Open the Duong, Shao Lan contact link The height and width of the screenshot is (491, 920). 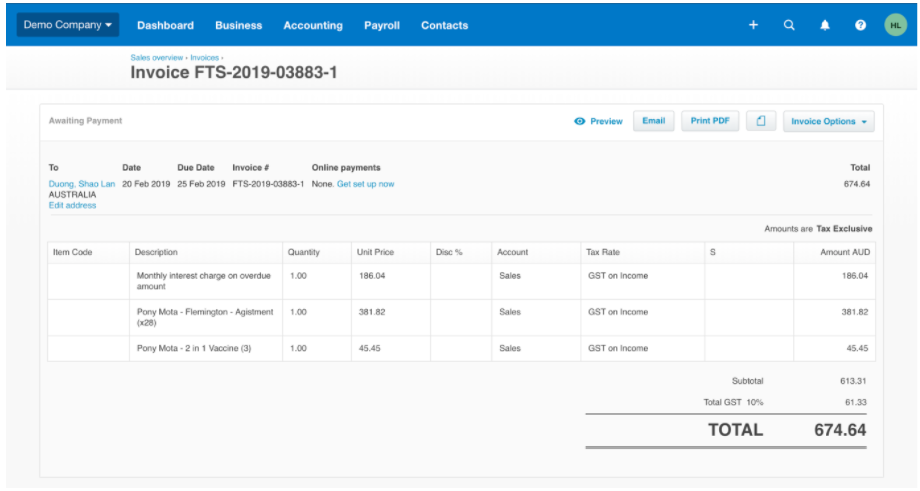click(x=82, y=184)
